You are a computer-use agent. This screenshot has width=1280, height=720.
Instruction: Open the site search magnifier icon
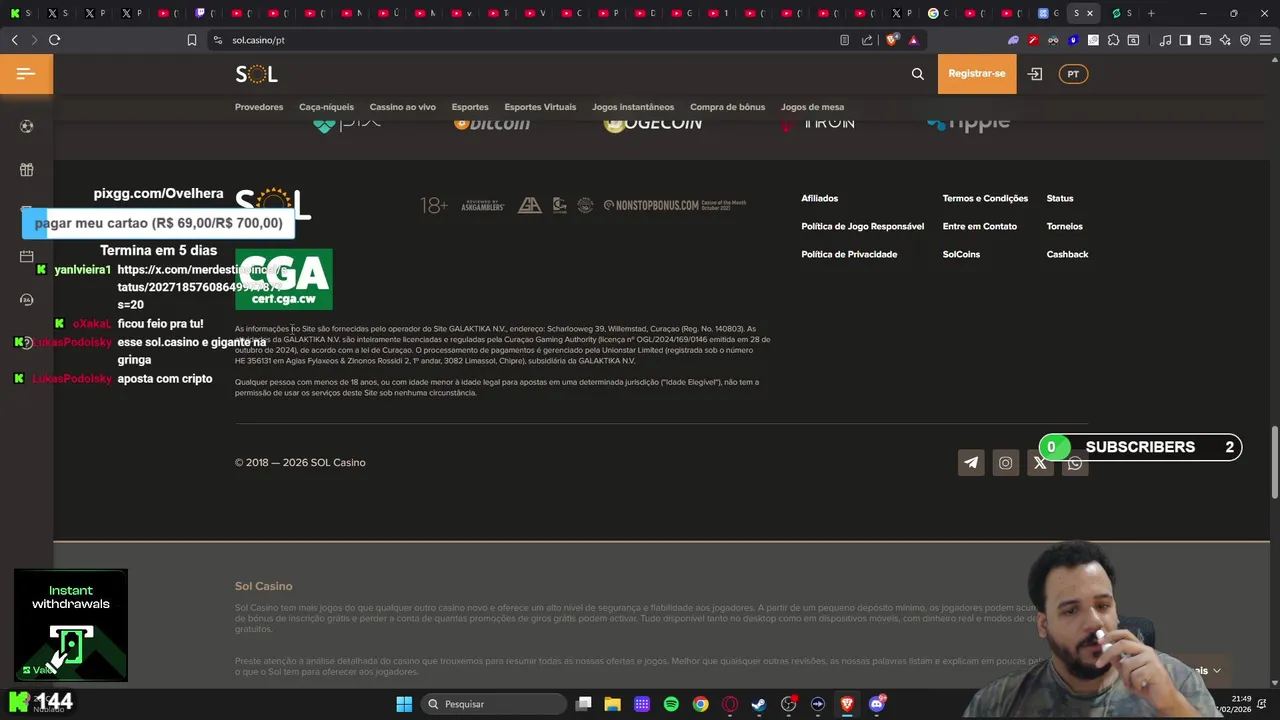pyautogui.click(x=917, y=74)
